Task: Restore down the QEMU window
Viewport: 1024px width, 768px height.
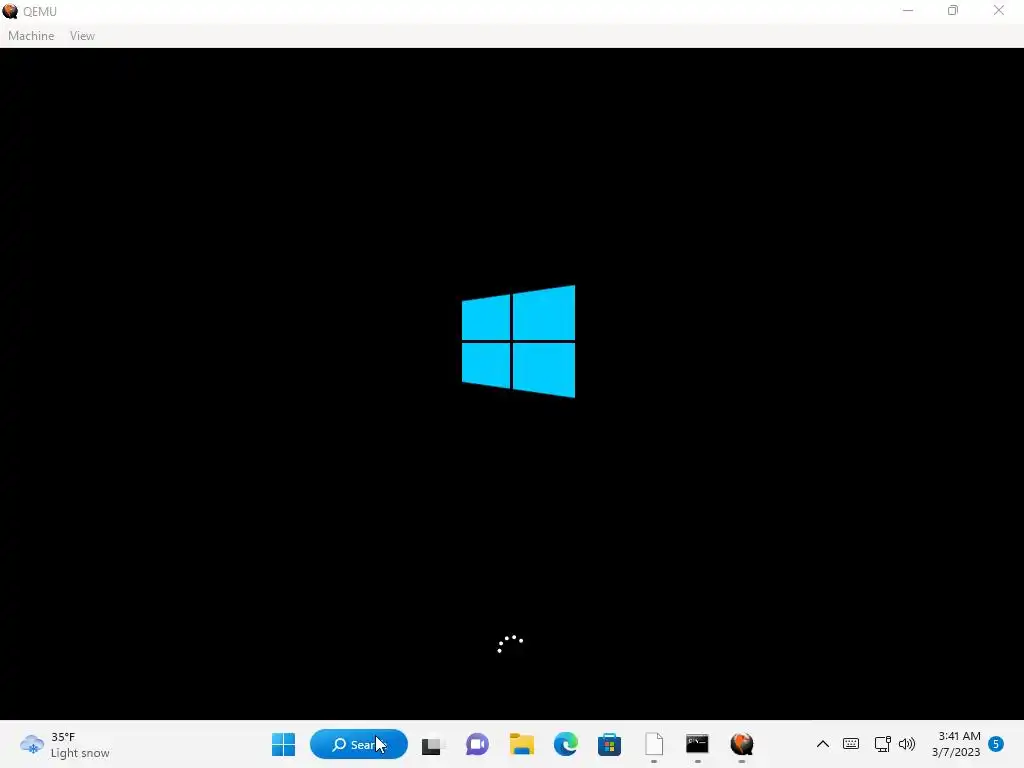Action: click(953, 10)
